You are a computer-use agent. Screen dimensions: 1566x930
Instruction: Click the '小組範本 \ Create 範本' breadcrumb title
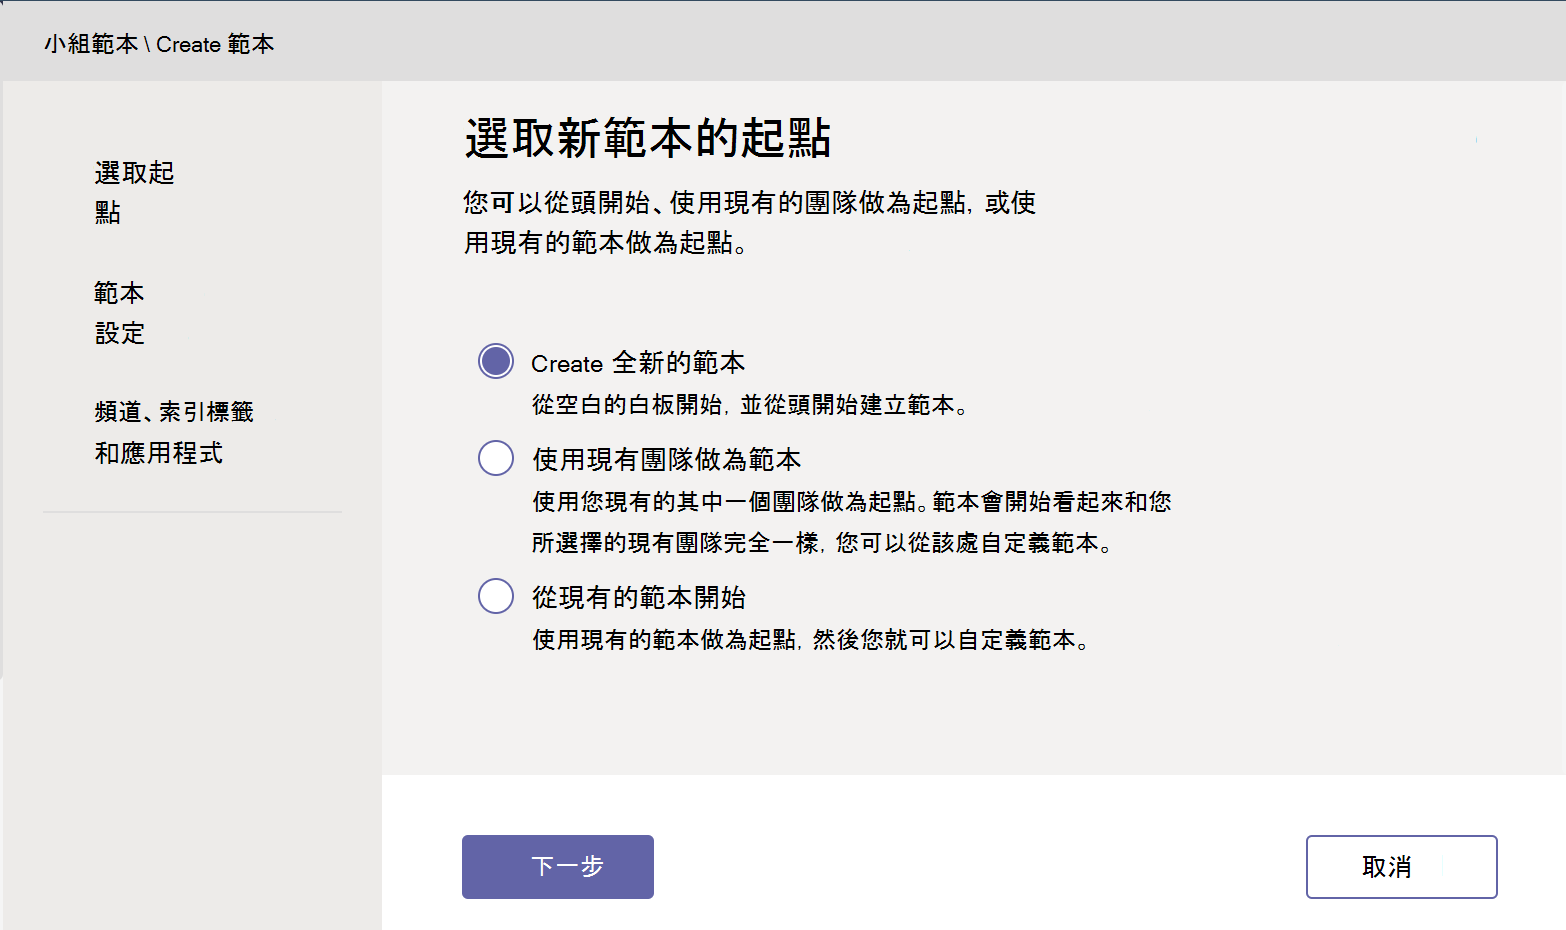pos(159,44)
